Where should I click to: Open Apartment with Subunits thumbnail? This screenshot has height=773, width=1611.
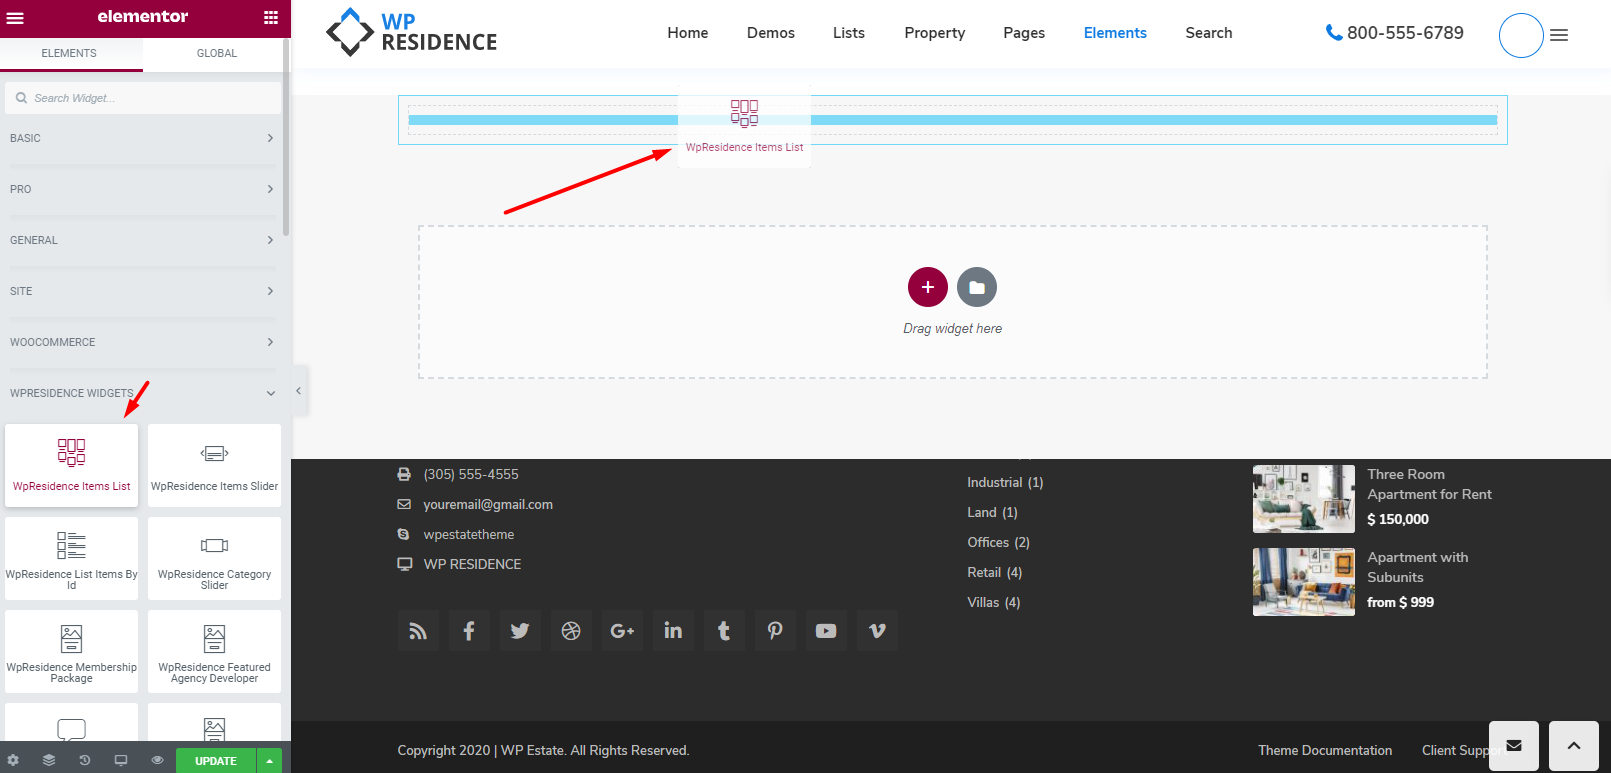pyautogui.click(x=1304, y=582)
